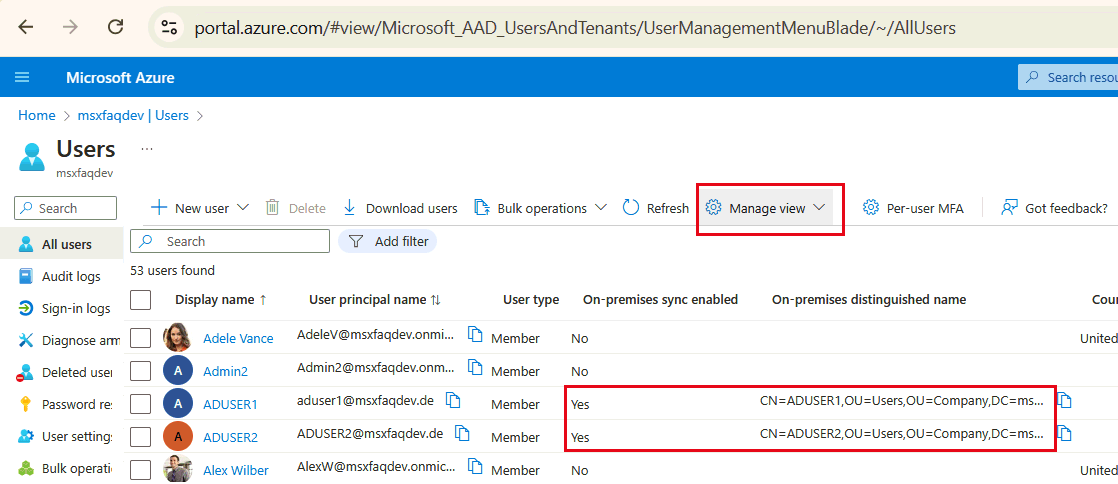Select the Adele Vance row checkbox
1118x484 pixels.
click(140, 338)
